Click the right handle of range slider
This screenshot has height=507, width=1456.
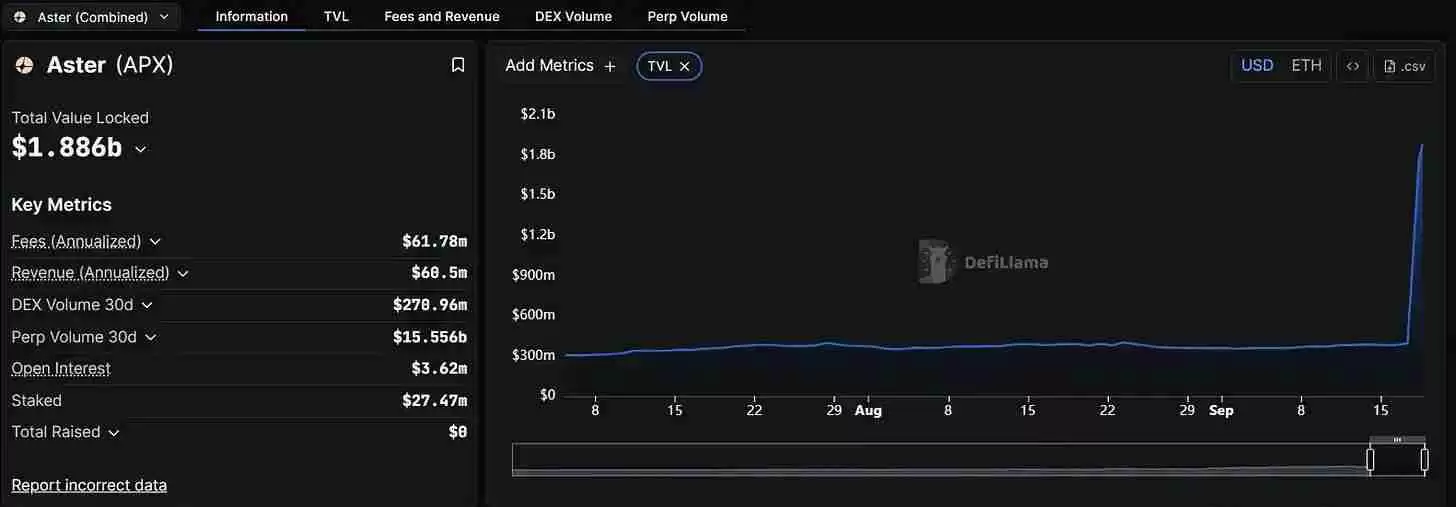[x=1424, y=460]
